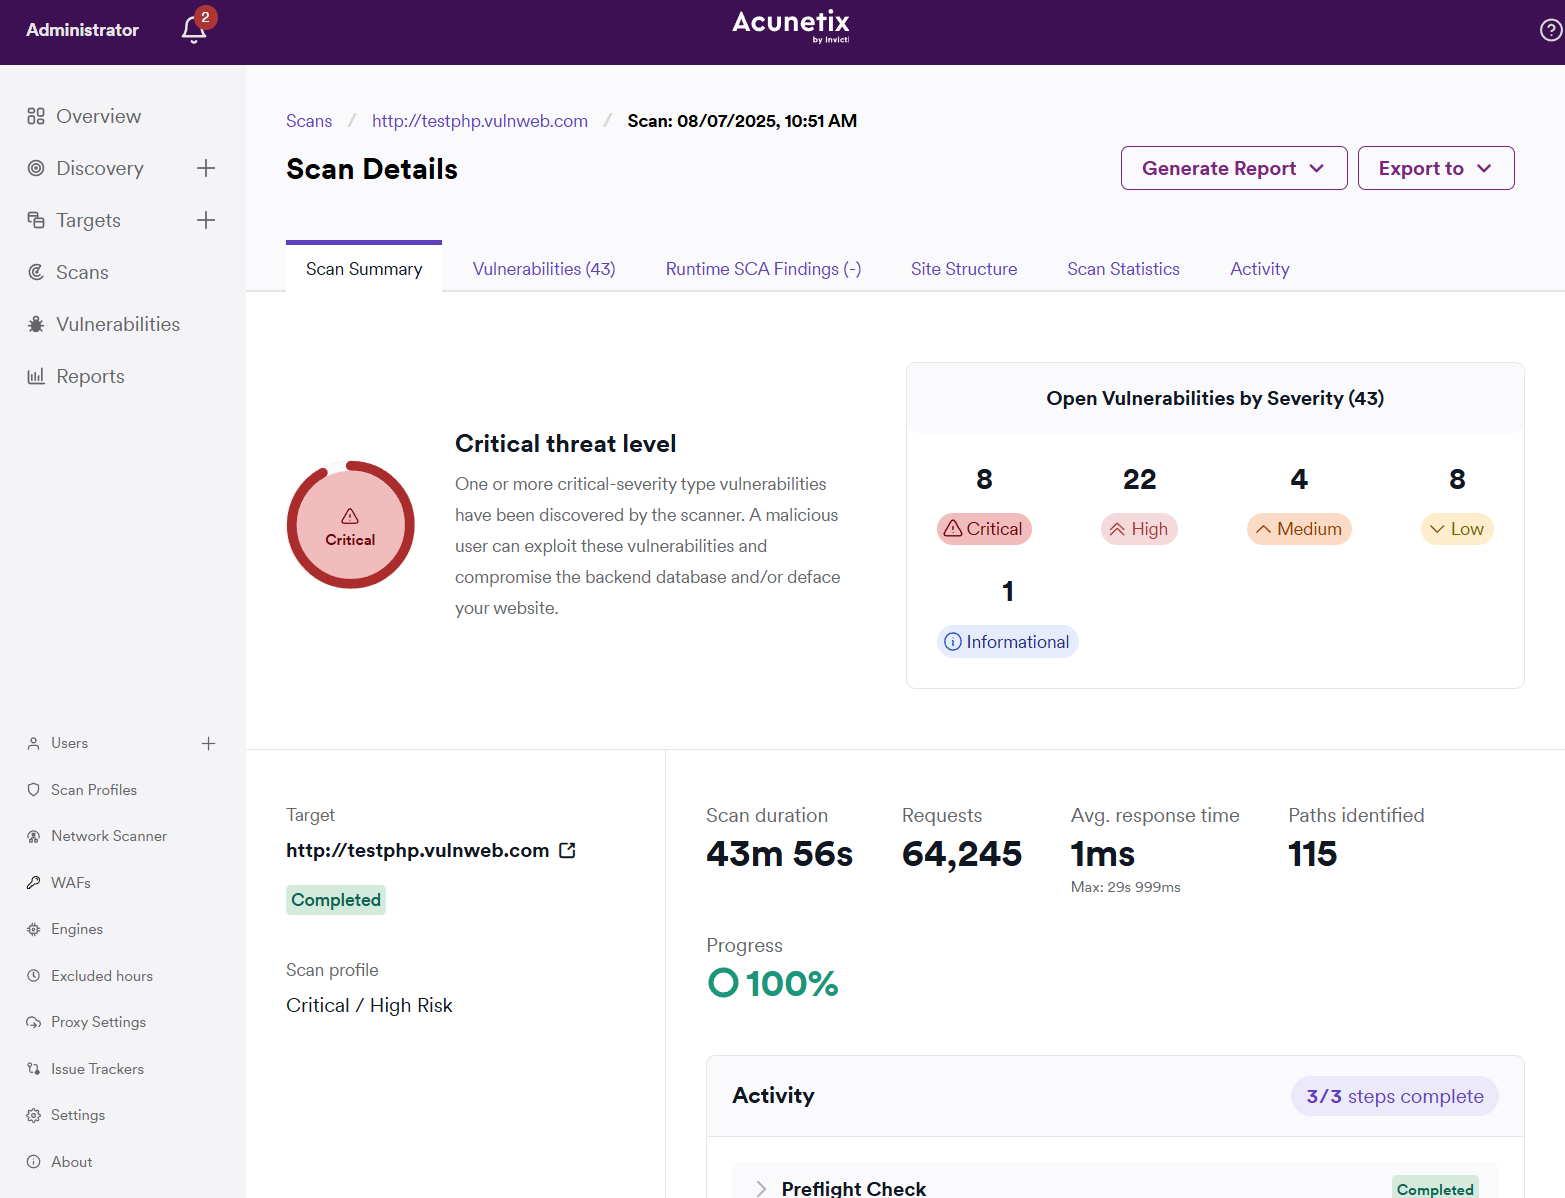Click the red circular threat level gauge

click(350, 525)
